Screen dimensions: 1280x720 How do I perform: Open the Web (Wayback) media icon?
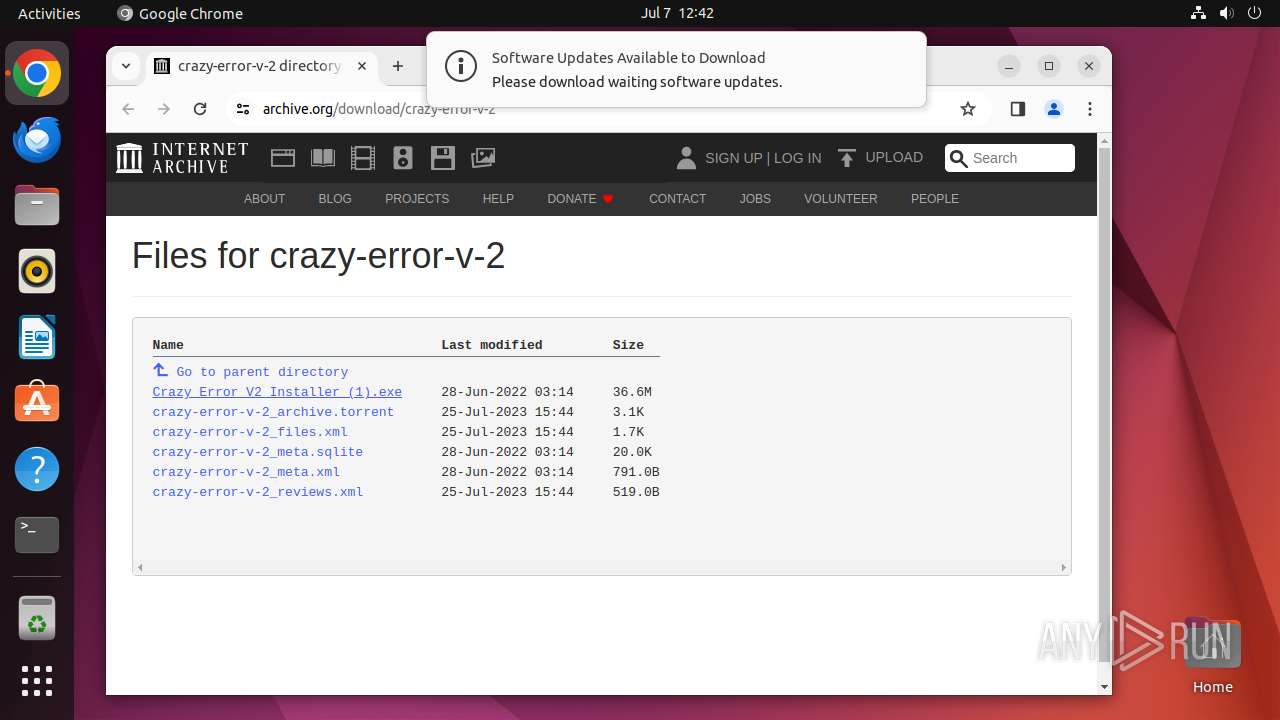[x=283, y=158]
